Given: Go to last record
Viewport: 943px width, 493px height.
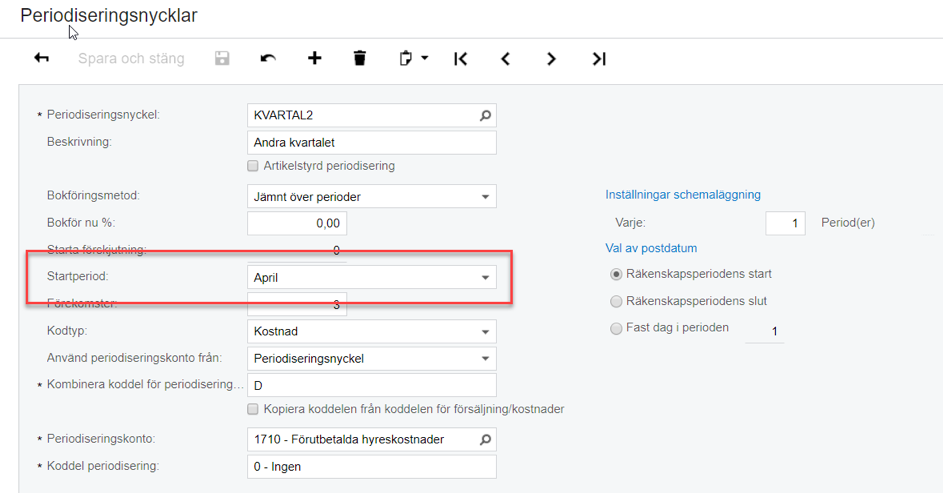Looking at the screenshot, I should pyautogui.click(x=598, y=59).
